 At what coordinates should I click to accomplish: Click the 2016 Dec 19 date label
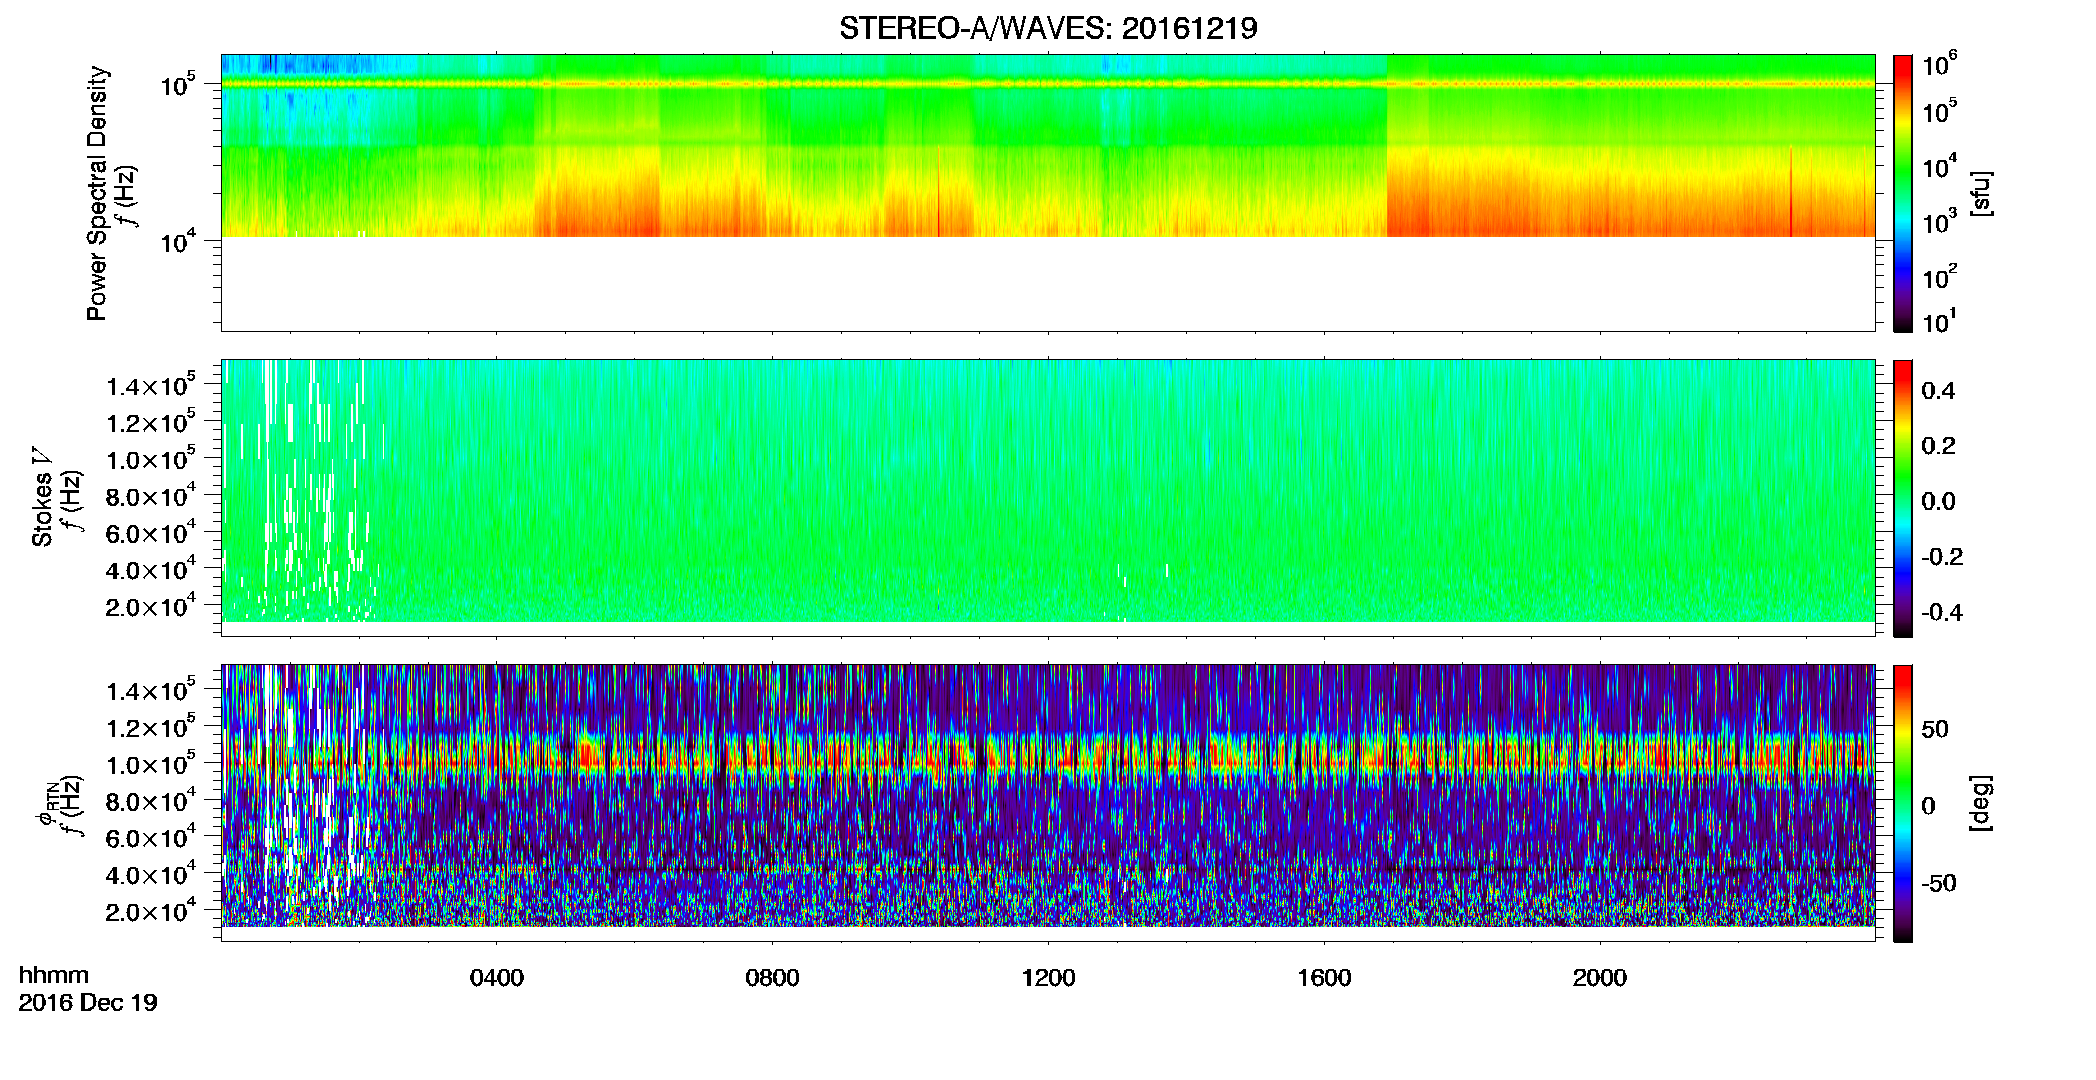(x=88, y=1003)
